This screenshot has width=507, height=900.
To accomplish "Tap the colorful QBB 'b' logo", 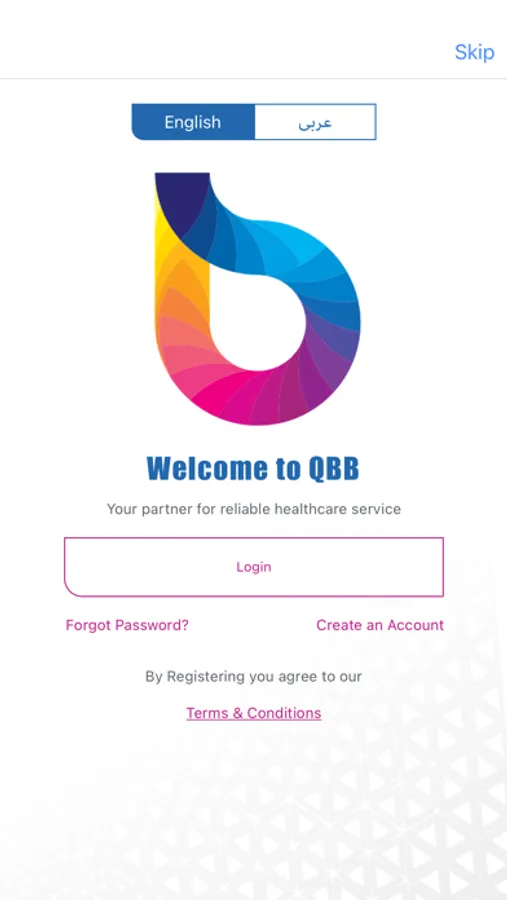I will pyautogui.click(x=257, y=298).
